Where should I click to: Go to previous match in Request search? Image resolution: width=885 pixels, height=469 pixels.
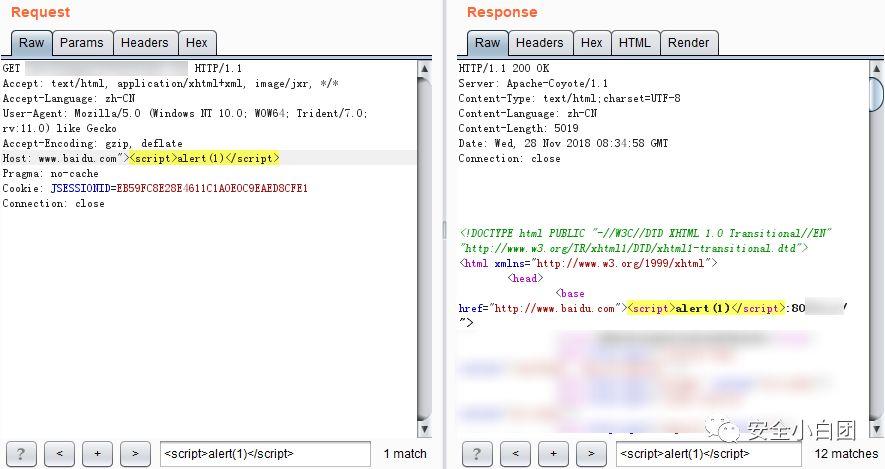click(59, 454)
